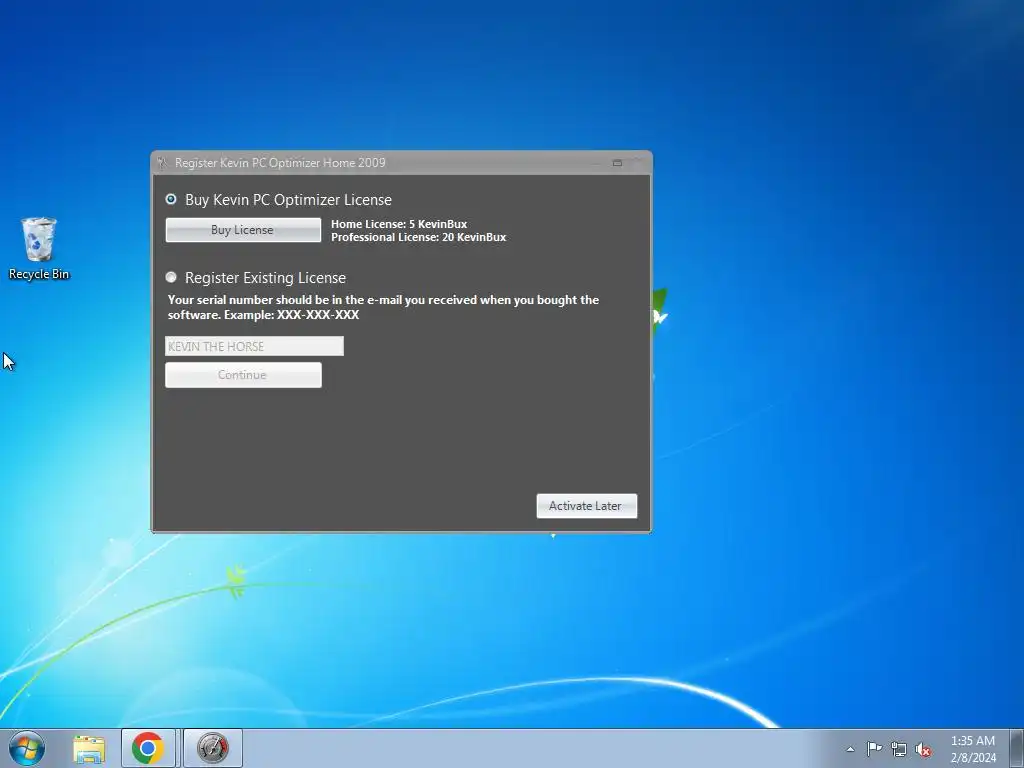This screenshot has width=1024, height=768.
Task: Open File Explorer from the taskbar
Action: [89, 748]
